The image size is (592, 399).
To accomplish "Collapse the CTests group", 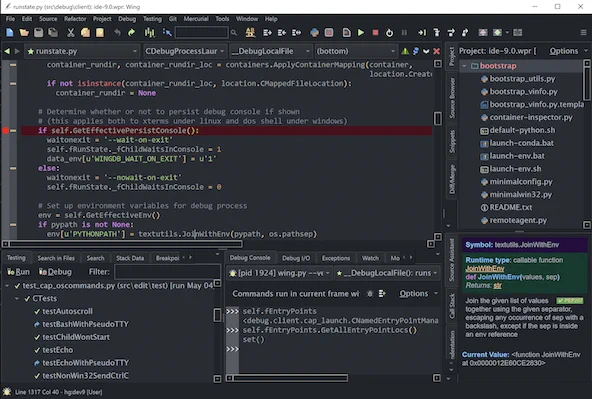I will [17, 299].
